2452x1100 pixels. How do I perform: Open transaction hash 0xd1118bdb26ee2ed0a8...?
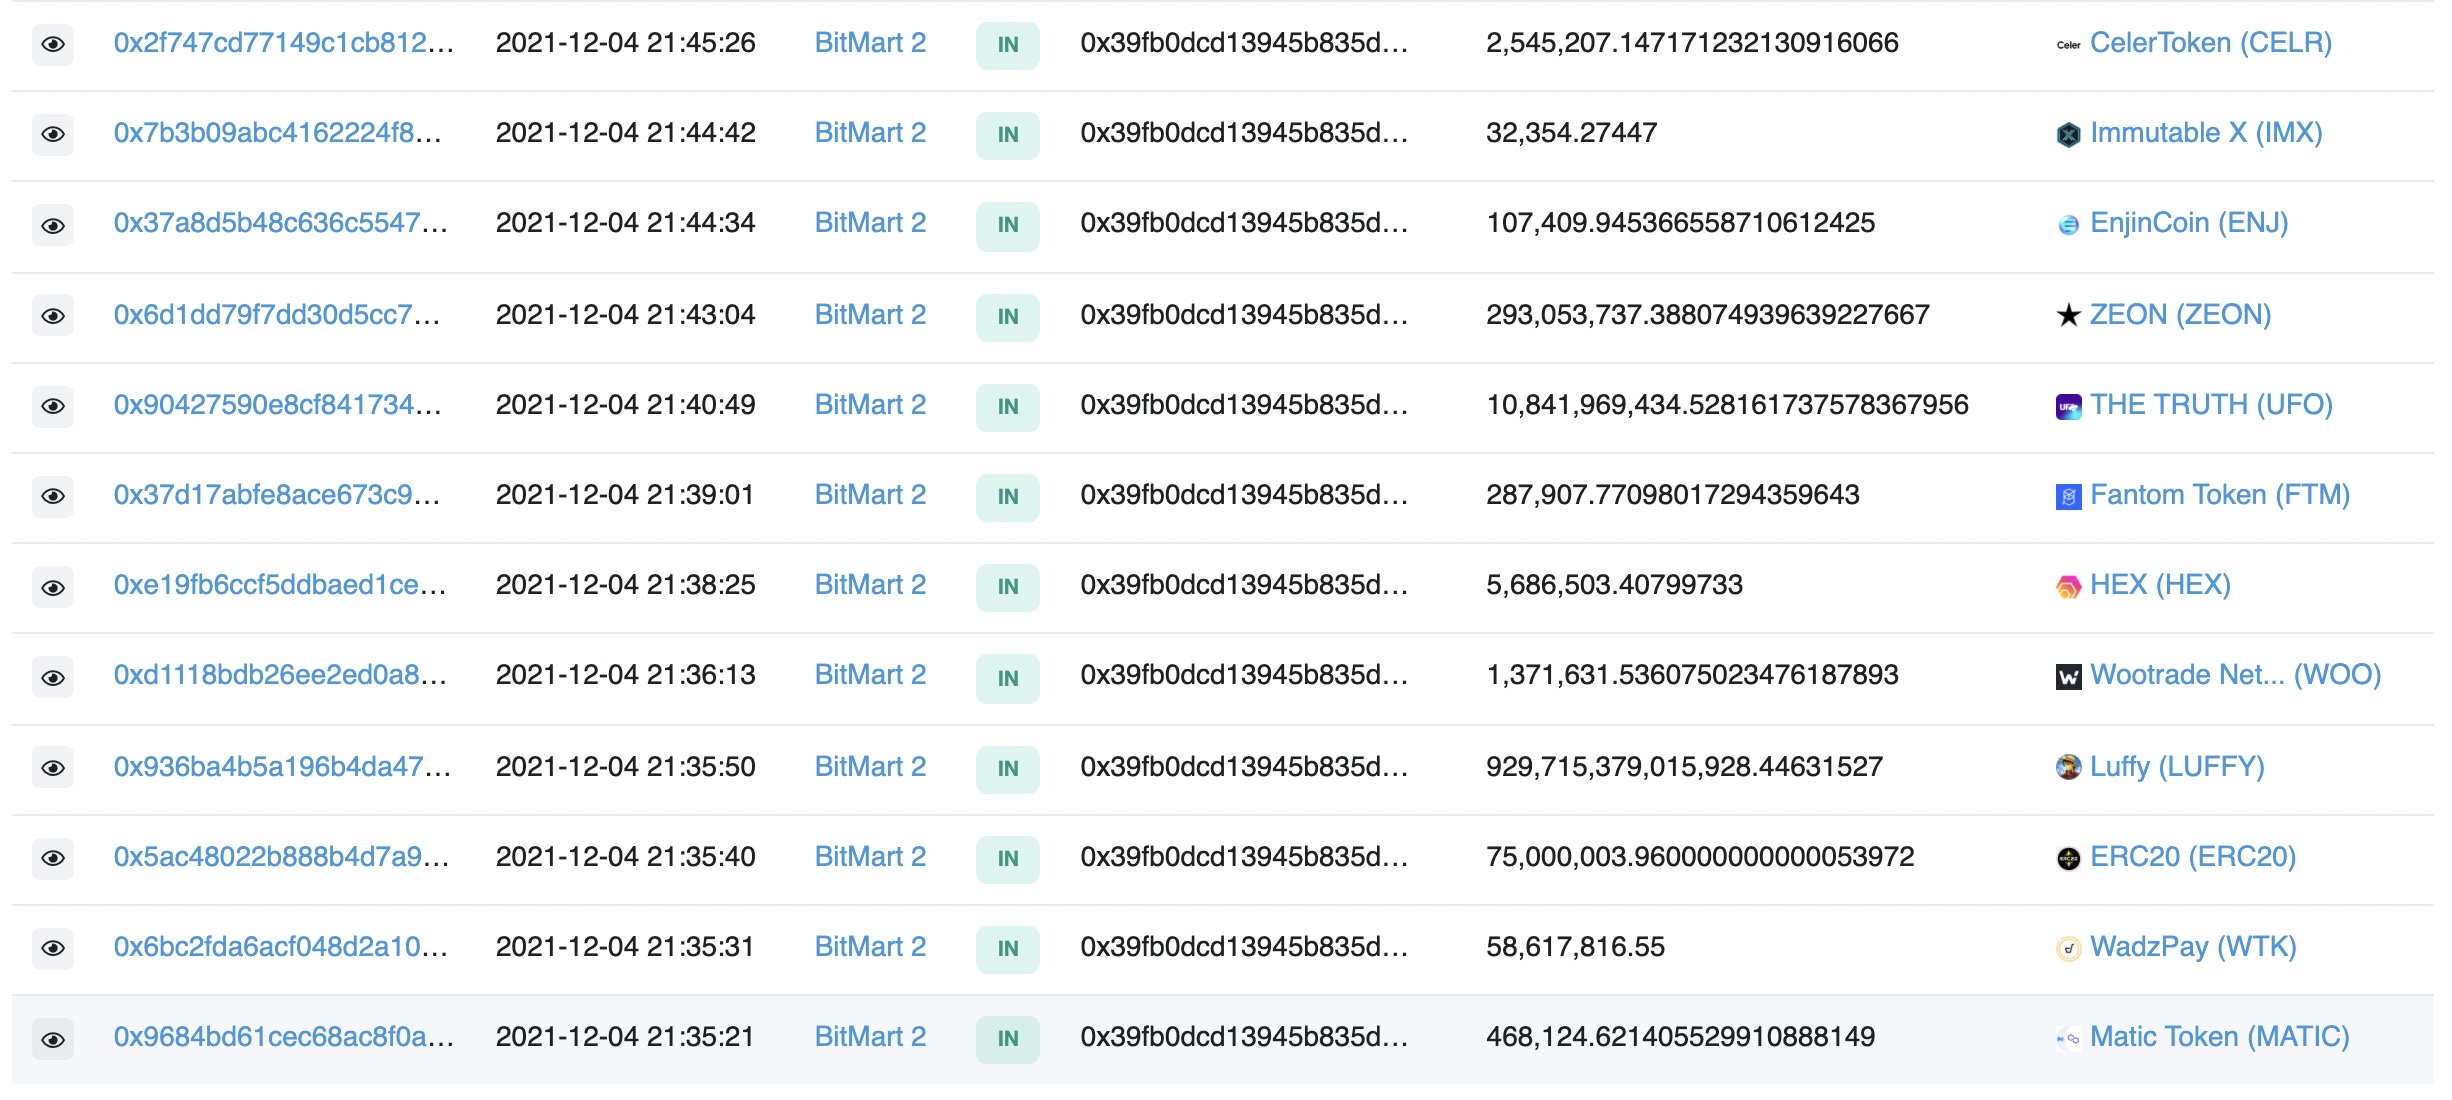280,675
